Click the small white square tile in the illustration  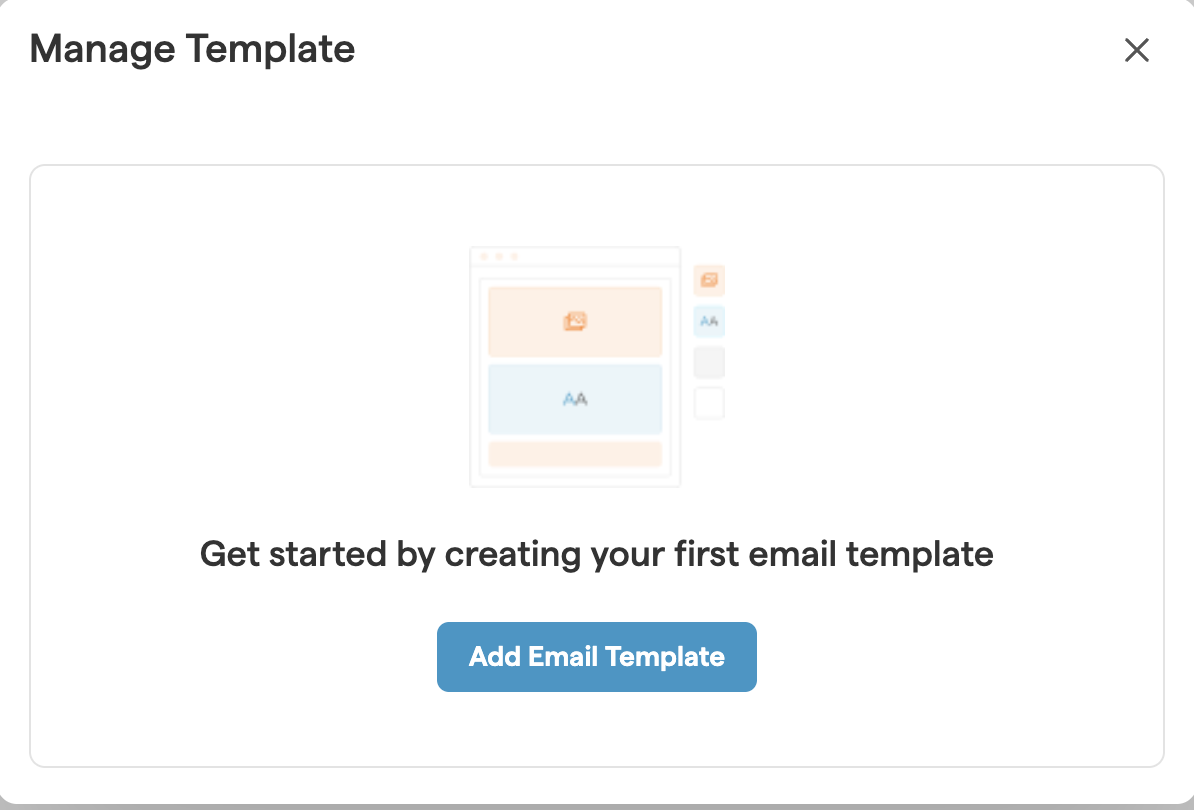(709, 403)
